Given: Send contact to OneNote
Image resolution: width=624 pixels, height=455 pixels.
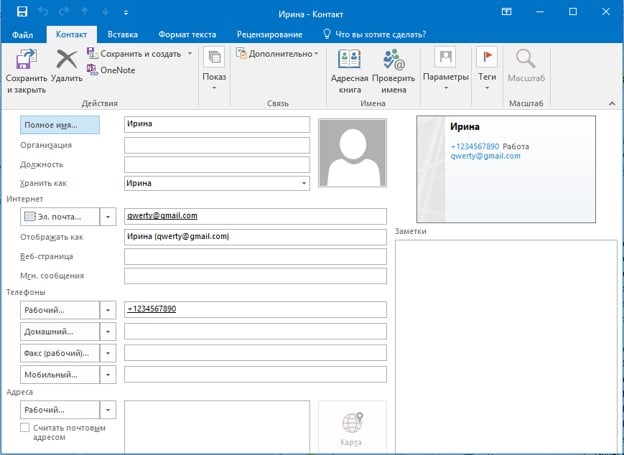Looking at the screenshot, I should pyautogui.click(x=111, y=70).
